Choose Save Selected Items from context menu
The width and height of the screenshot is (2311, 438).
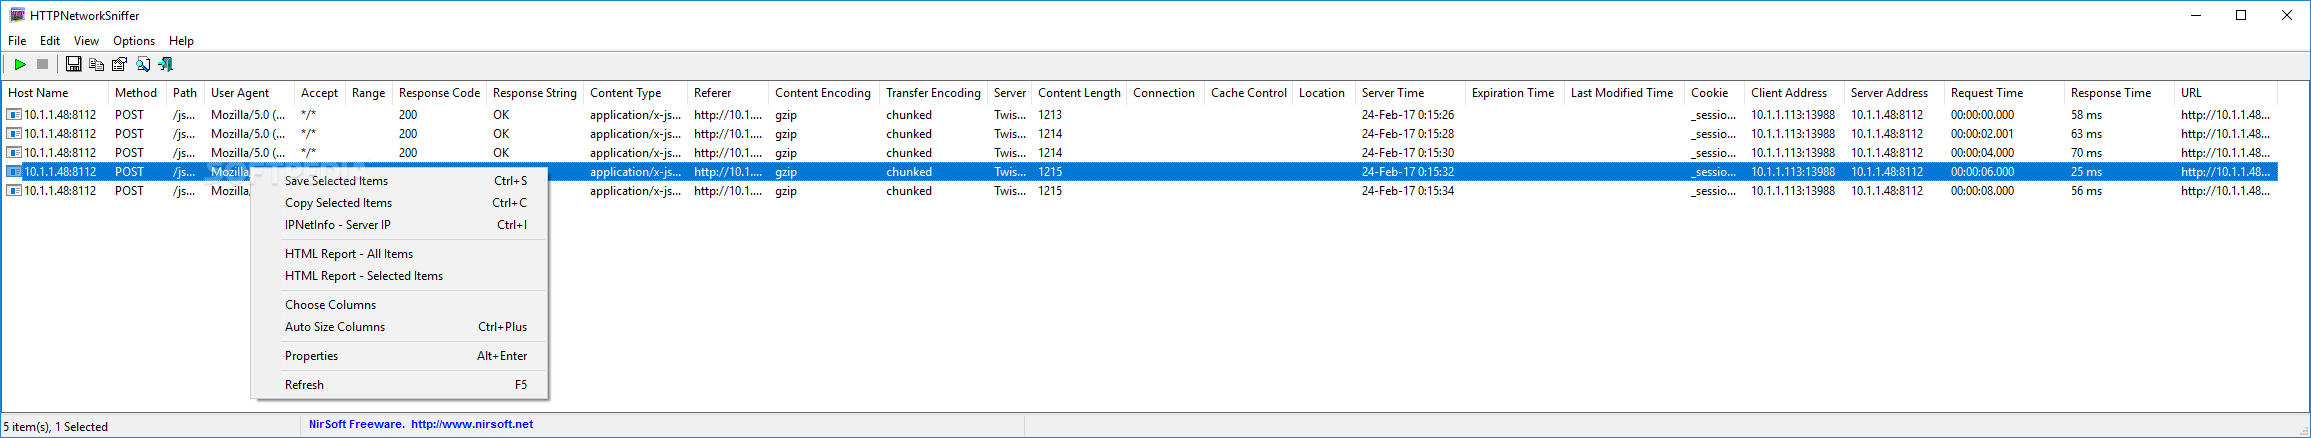point(336,181)
